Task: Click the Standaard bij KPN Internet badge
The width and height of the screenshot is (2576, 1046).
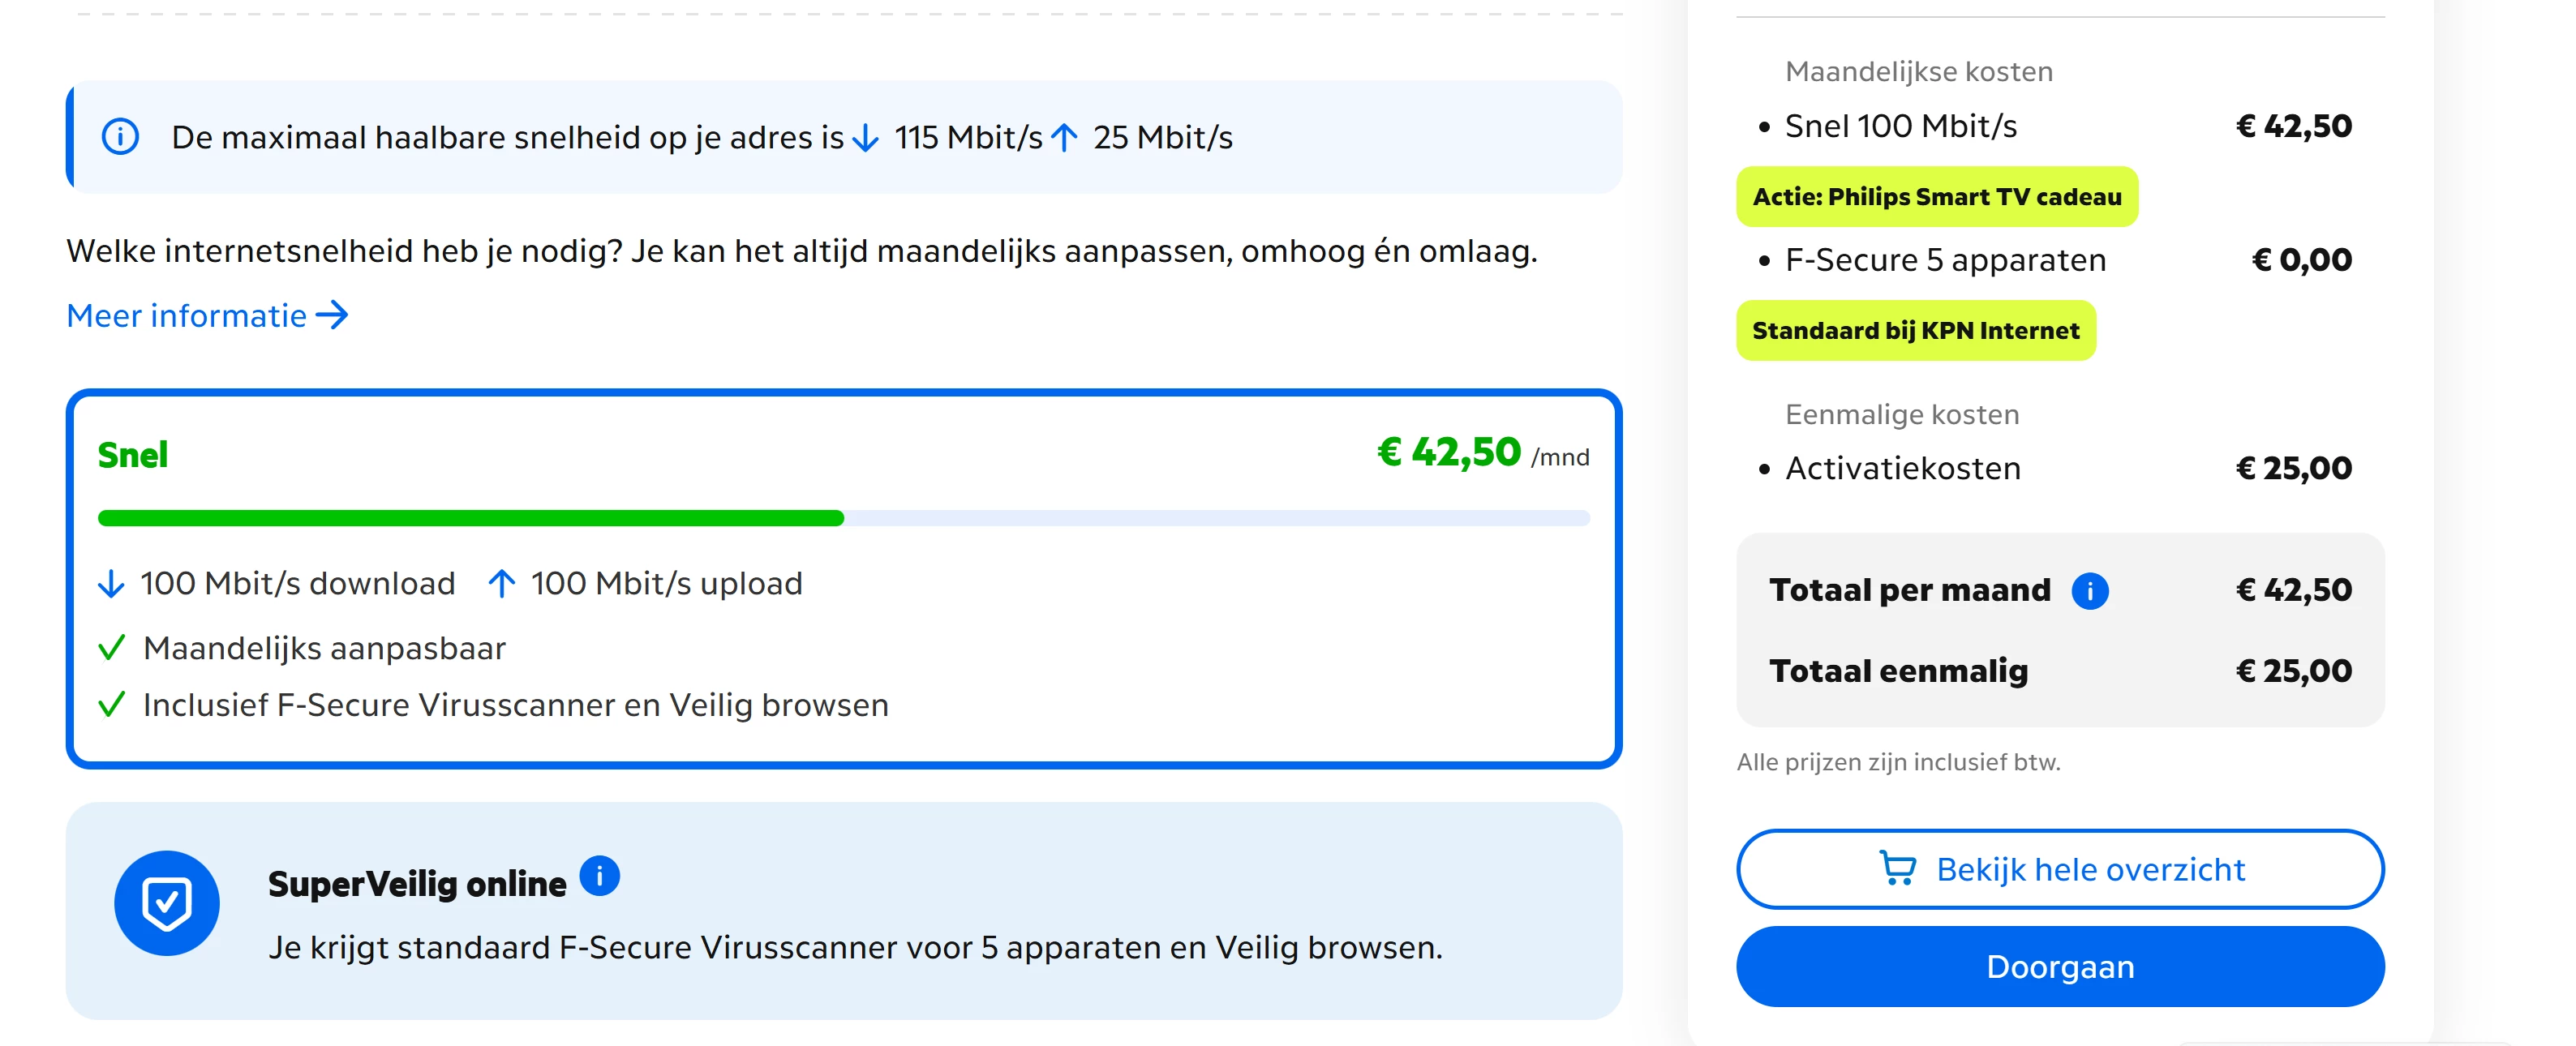Action: [x=1915, y=331]
